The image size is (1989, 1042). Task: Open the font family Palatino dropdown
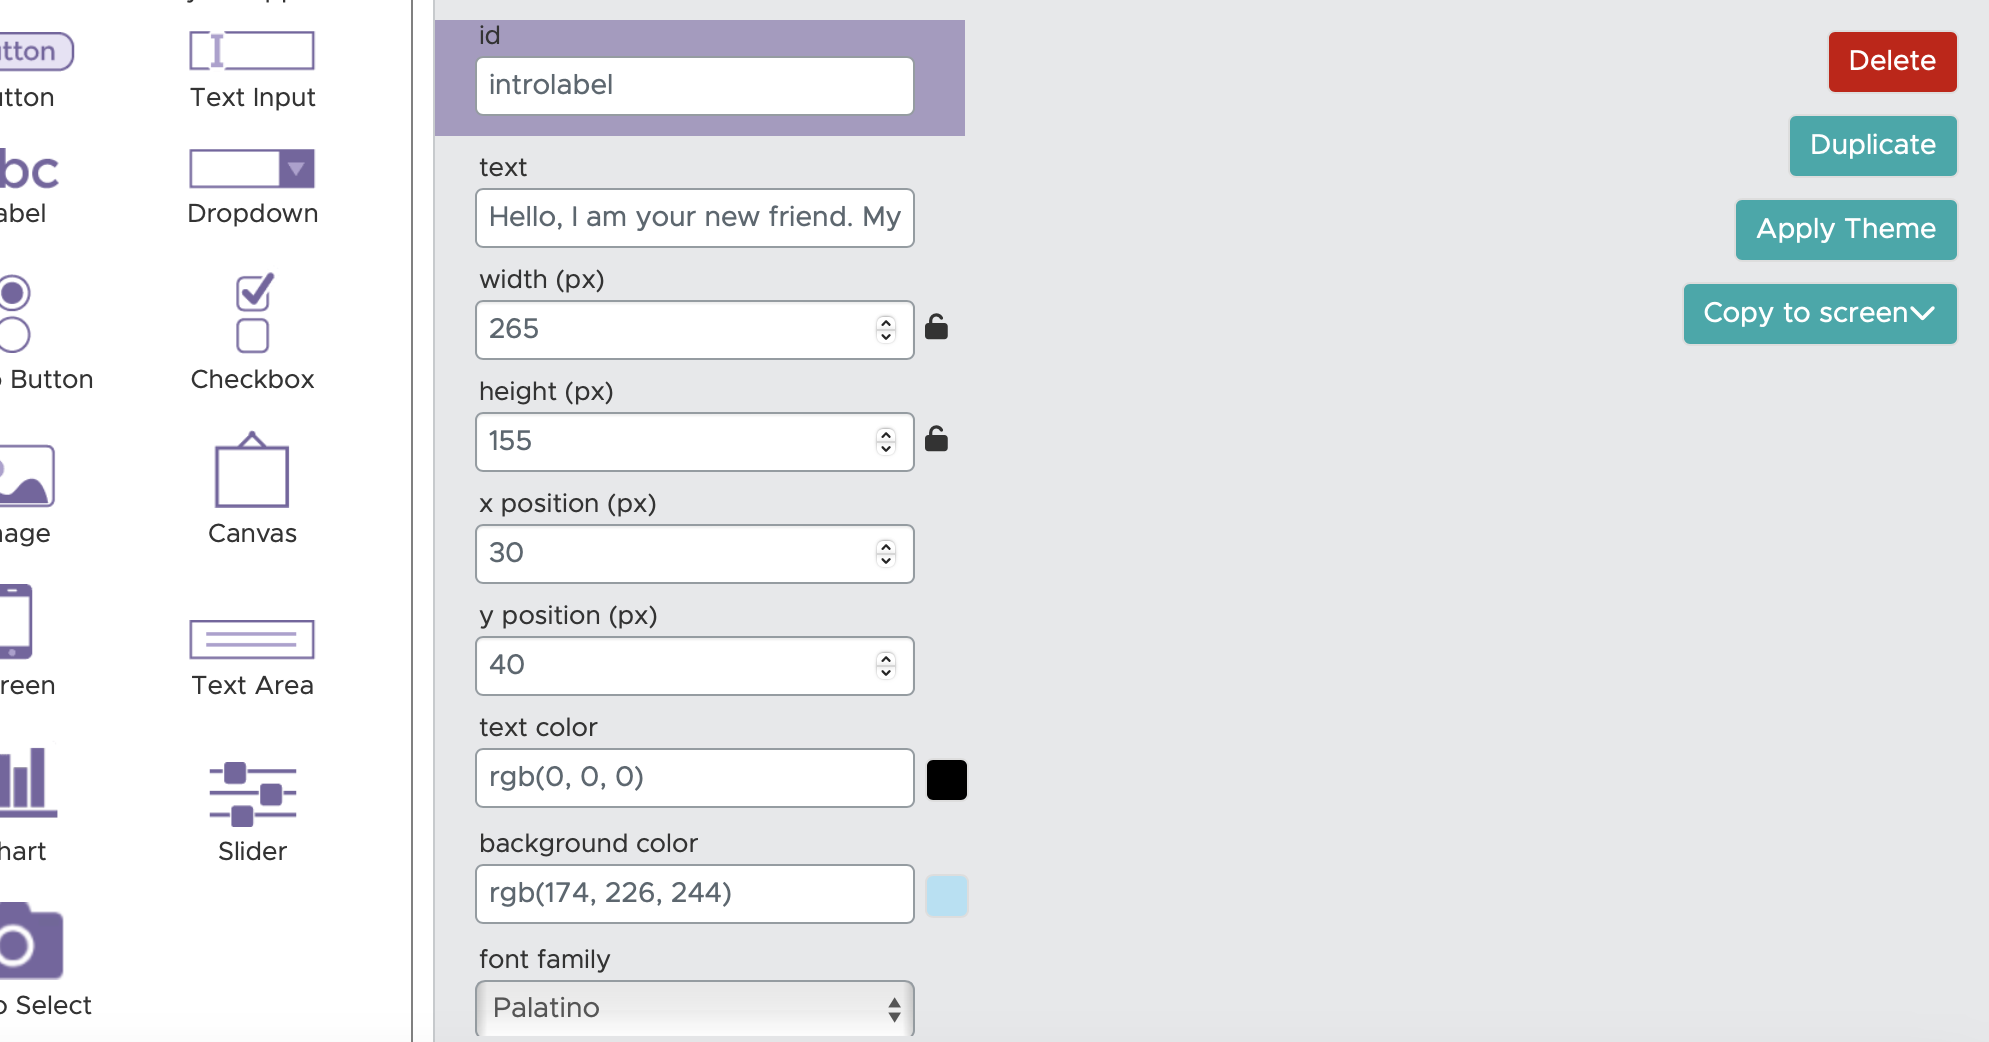pos(694,1008)
